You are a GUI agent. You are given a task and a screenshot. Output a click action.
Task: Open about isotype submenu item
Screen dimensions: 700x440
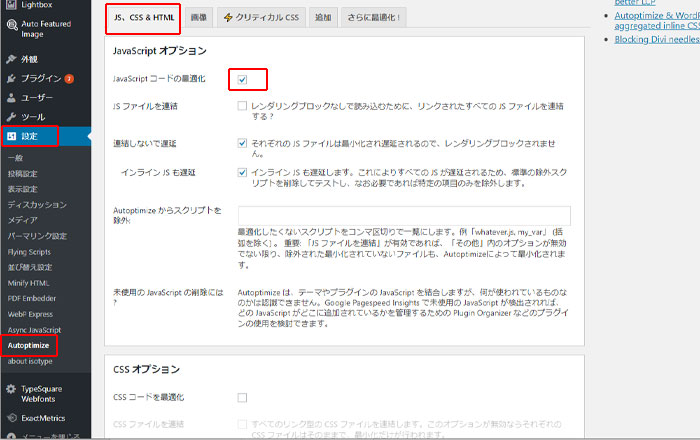[x=30, y=361]
